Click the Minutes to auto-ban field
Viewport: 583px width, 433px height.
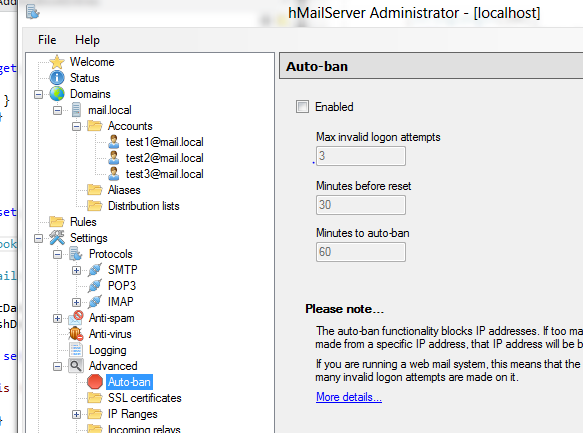(x=361, y=252)
